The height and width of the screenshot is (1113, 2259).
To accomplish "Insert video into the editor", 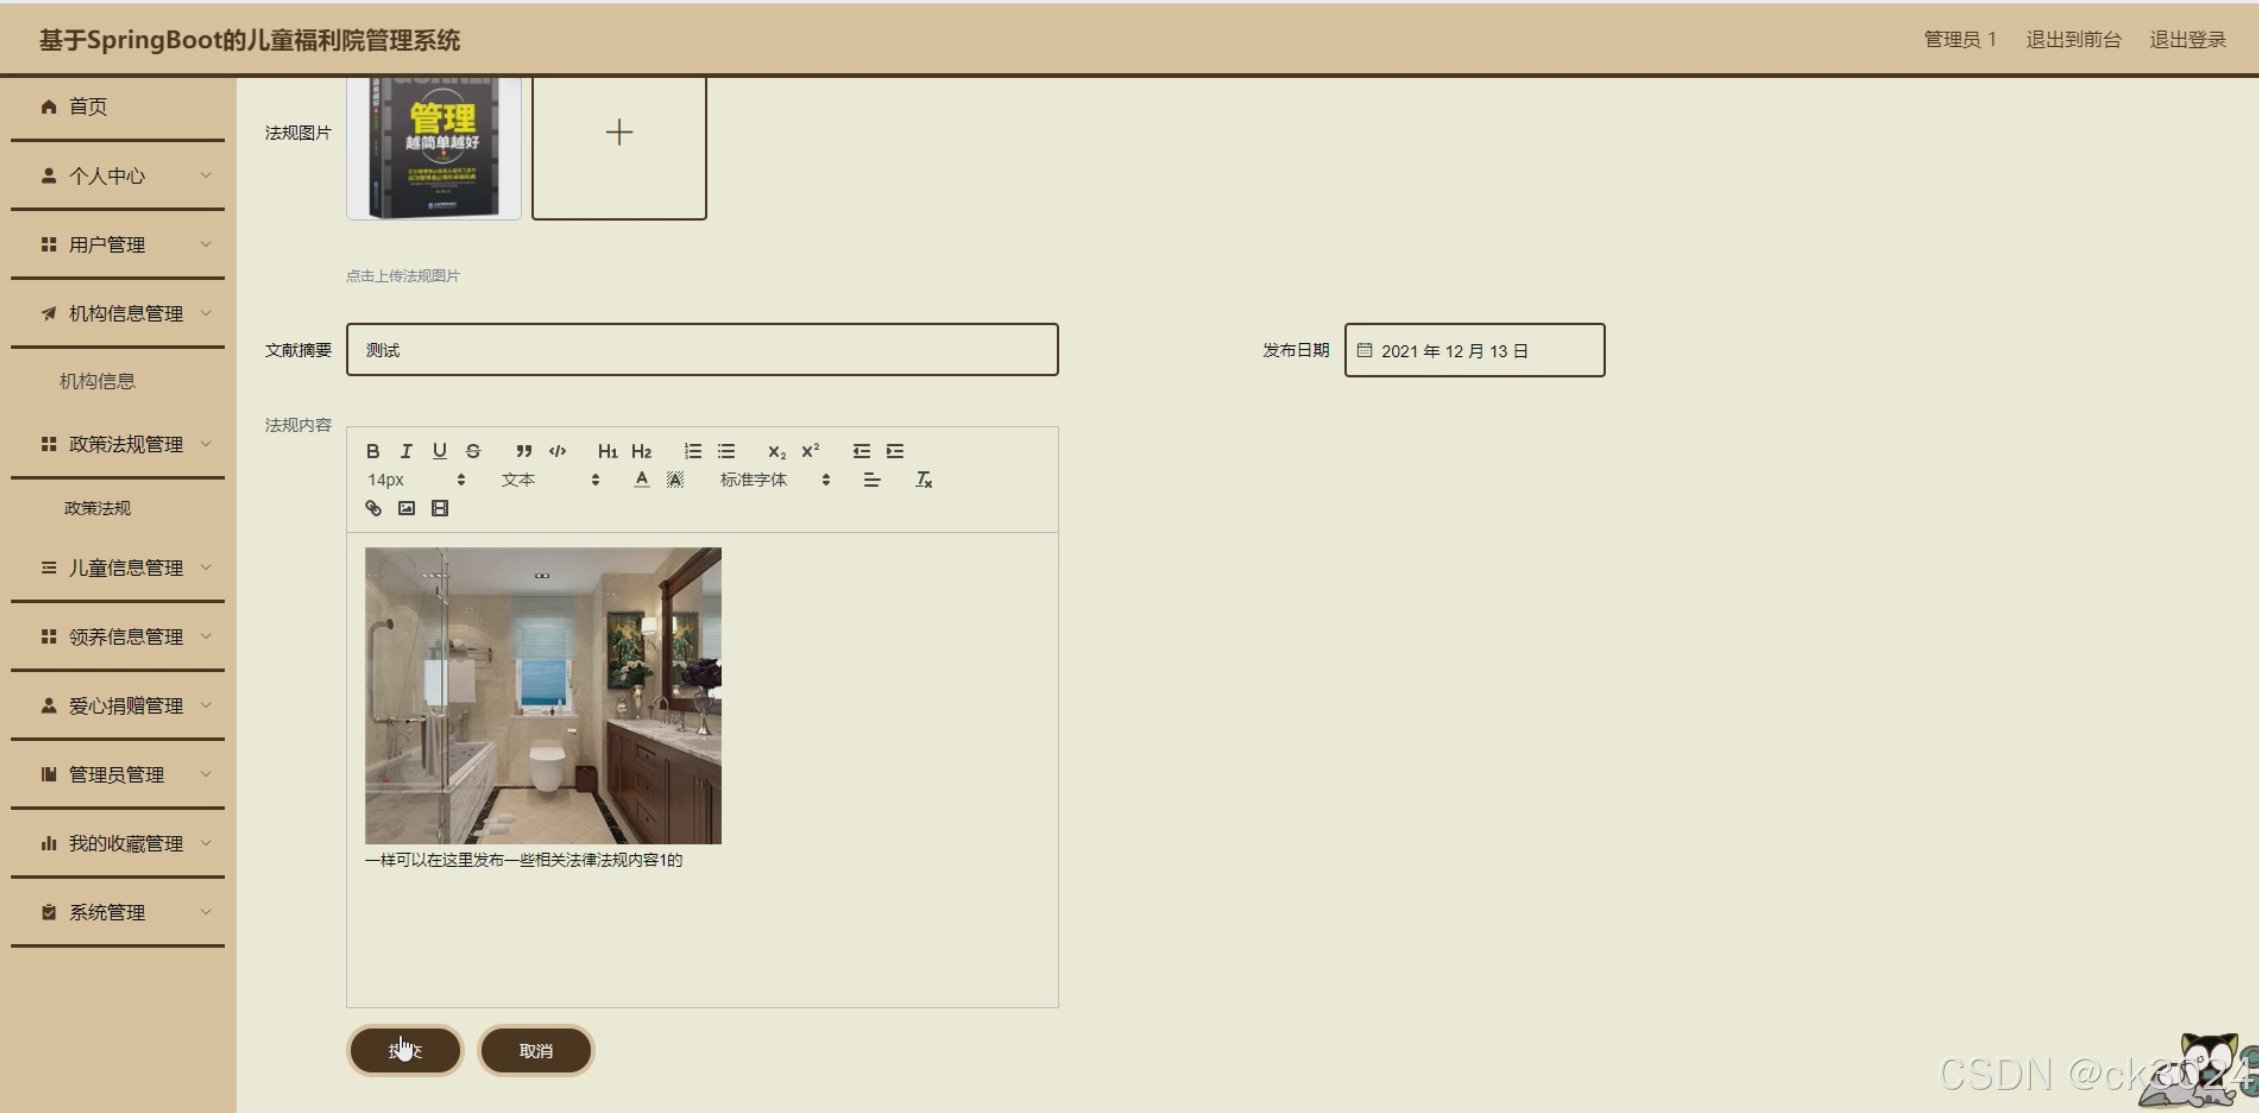I will (440, 508).
